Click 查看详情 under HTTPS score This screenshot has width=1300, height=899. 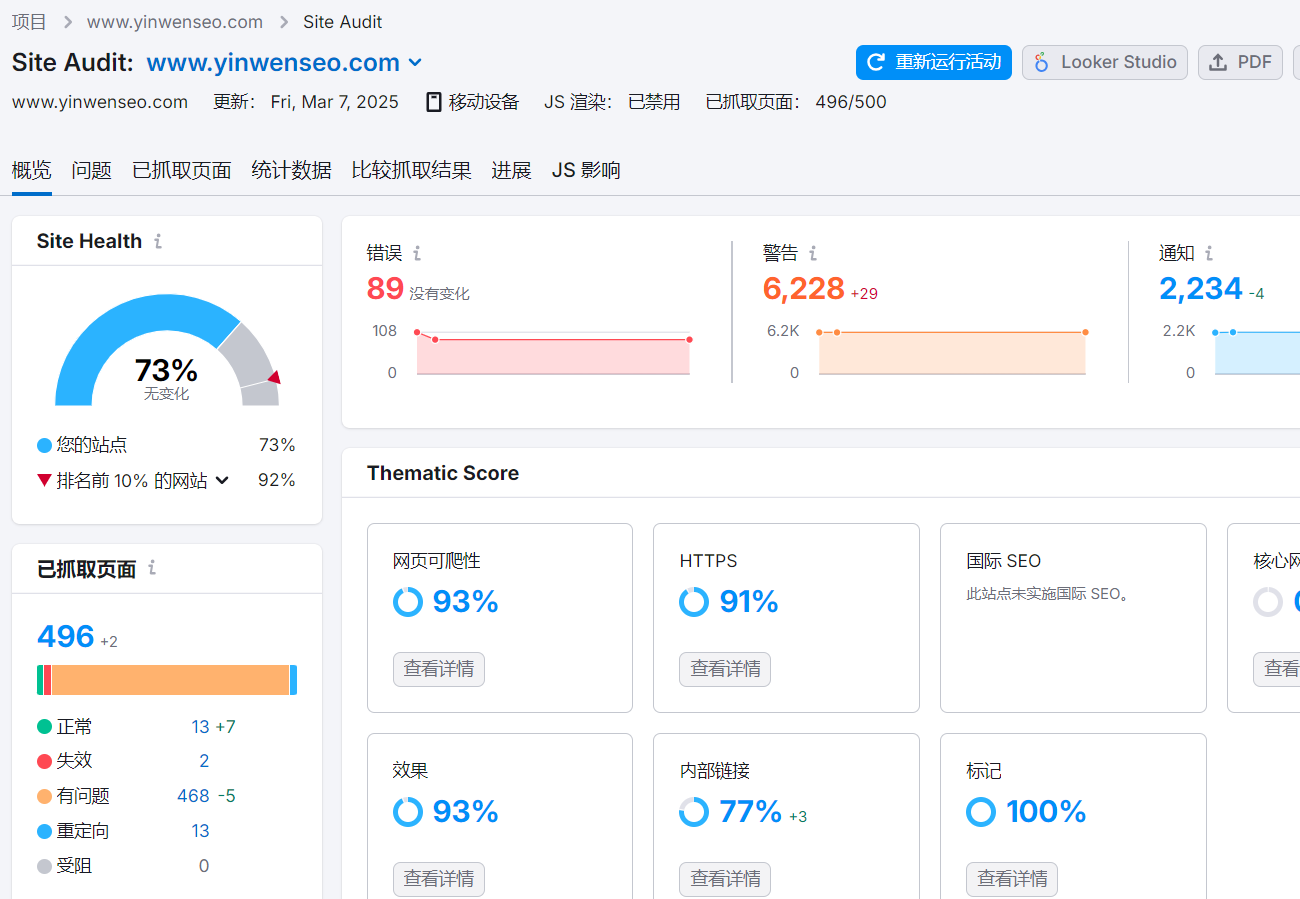(725, 669)
